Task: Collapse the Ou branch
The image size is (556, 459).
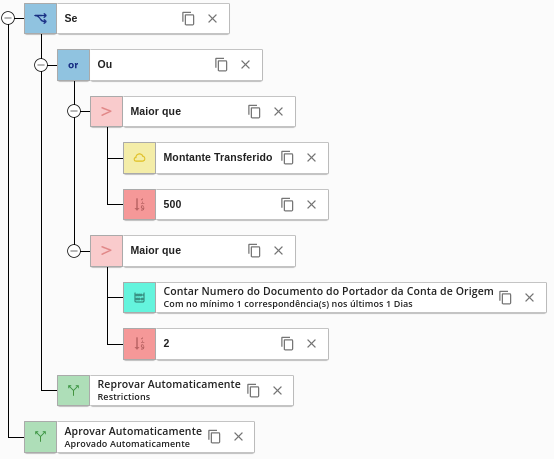Action: click(41, 65)
